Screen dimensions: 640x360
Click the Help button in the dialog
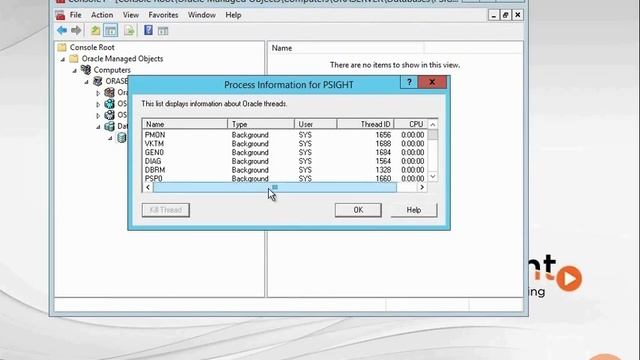click(x=414, y=210)
